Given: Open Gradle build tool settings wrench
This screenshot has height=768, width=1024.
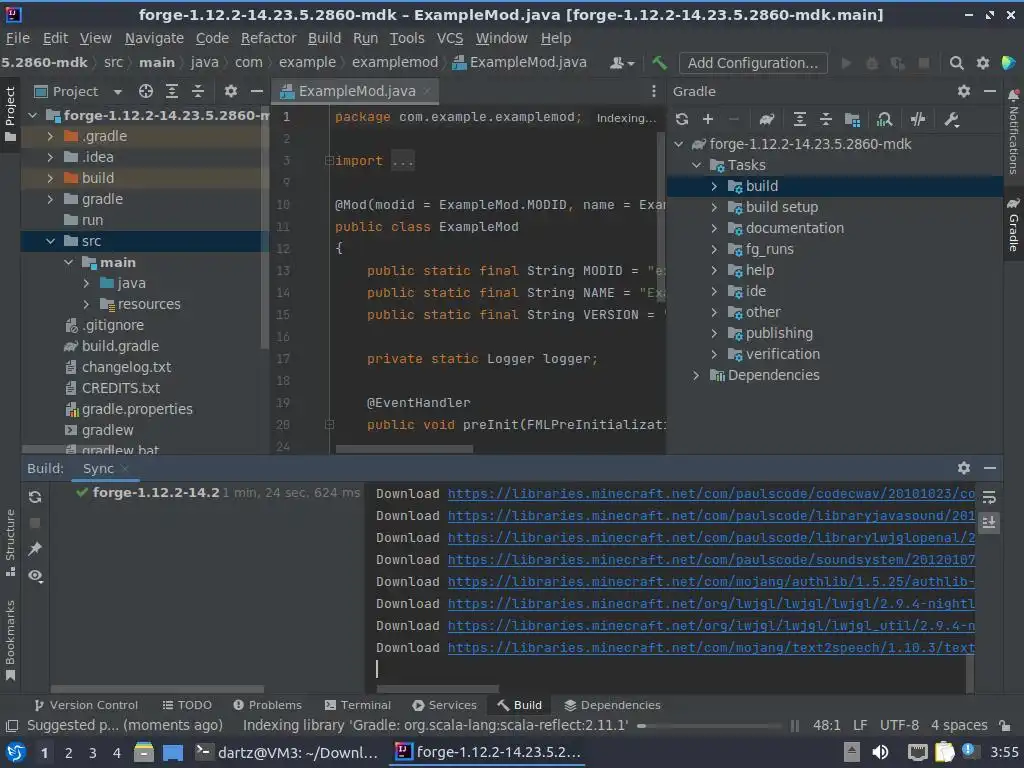Looking at the screenshot, I should (x=952, y=119).
